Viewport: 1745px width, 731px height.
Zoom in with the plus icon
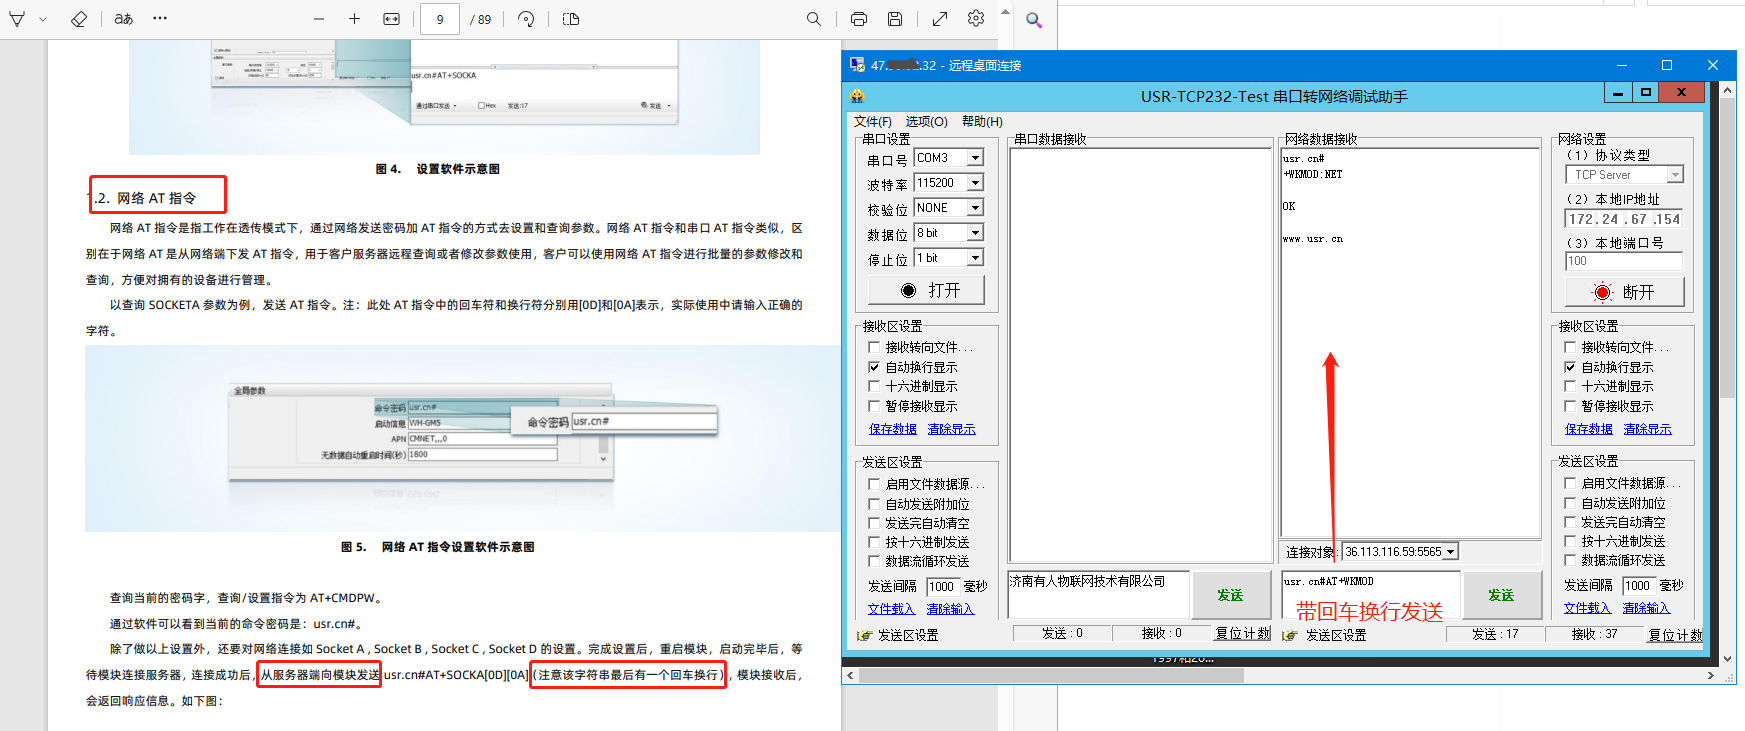[x=354, y=19]
